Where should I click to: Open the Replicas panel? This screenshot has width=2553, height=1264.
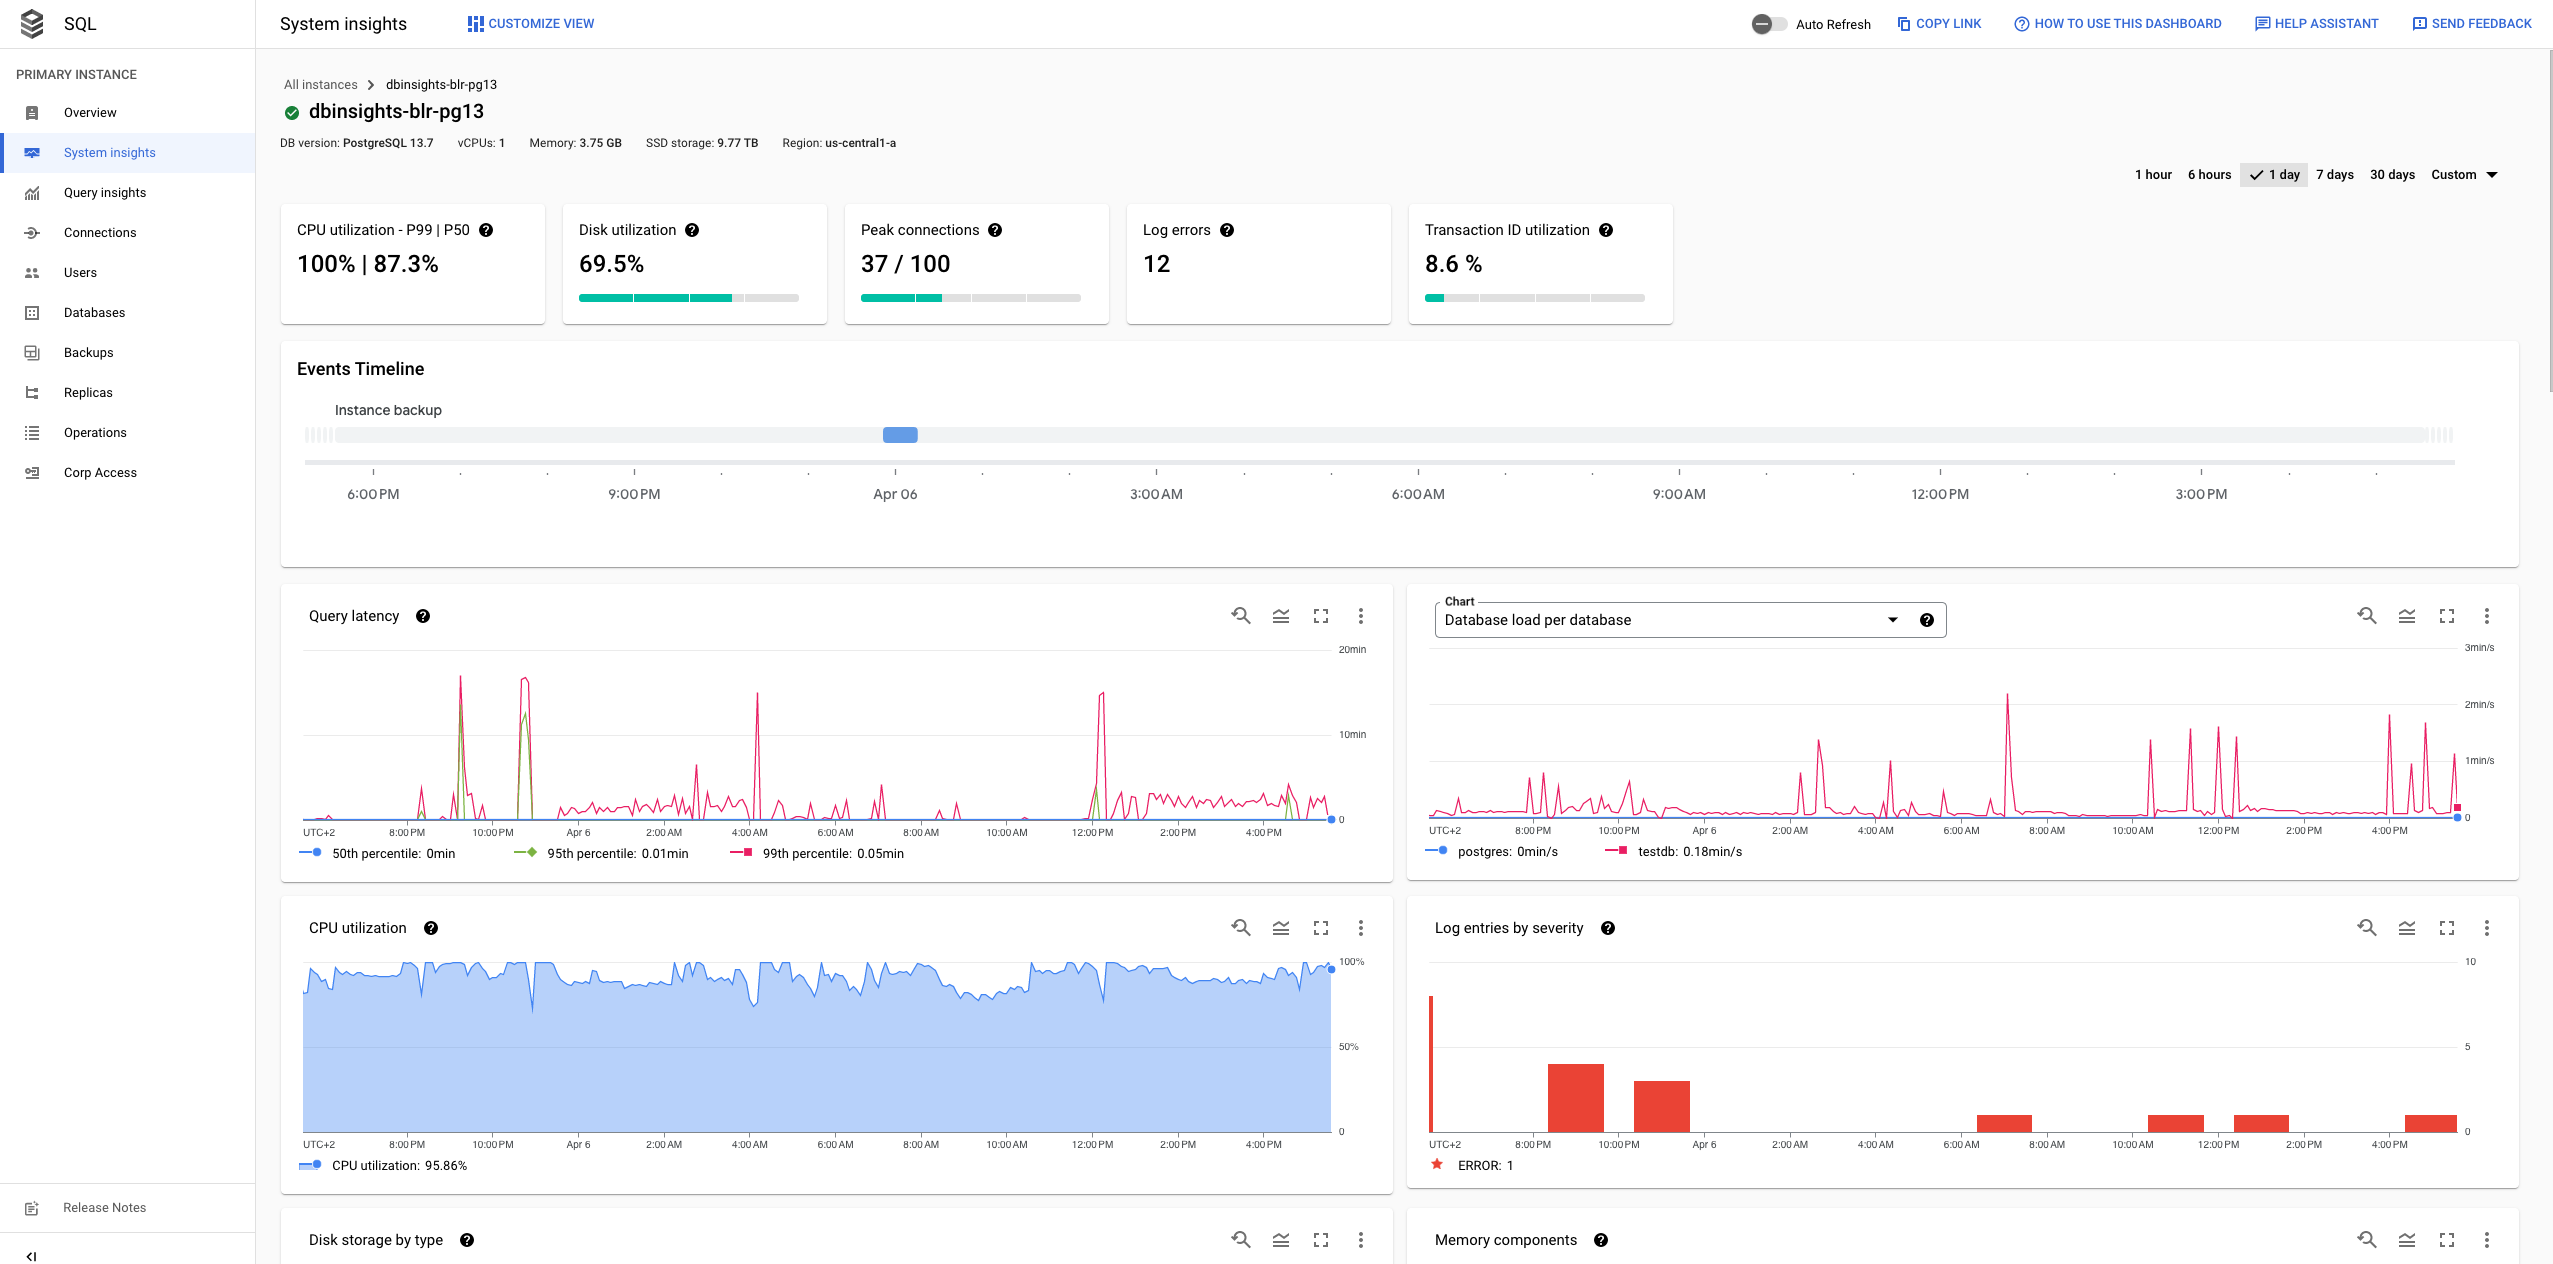pos(90,393)
